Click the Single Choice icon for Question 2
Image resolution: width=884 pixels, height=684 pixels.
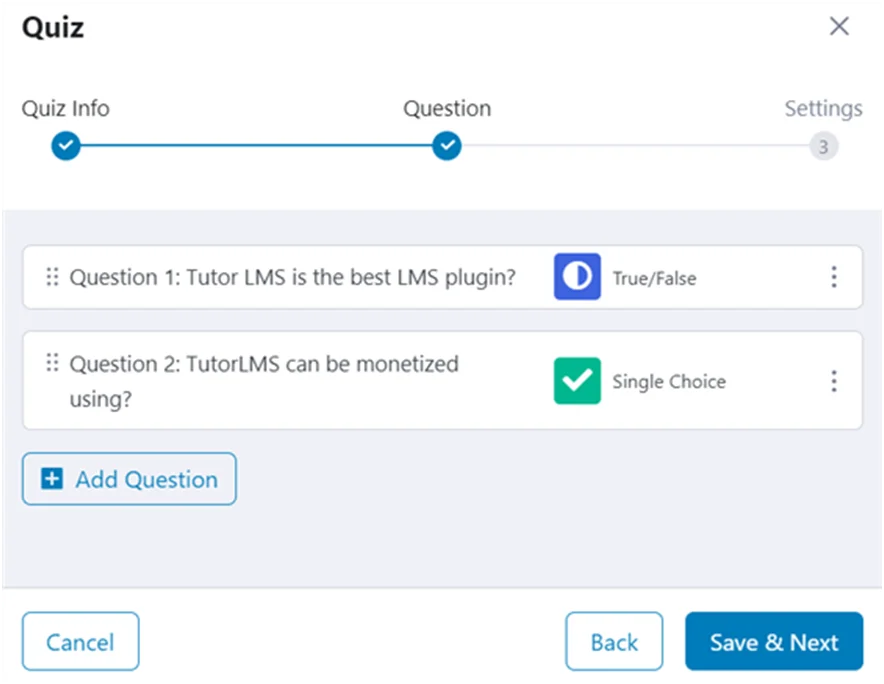[576, 381]
